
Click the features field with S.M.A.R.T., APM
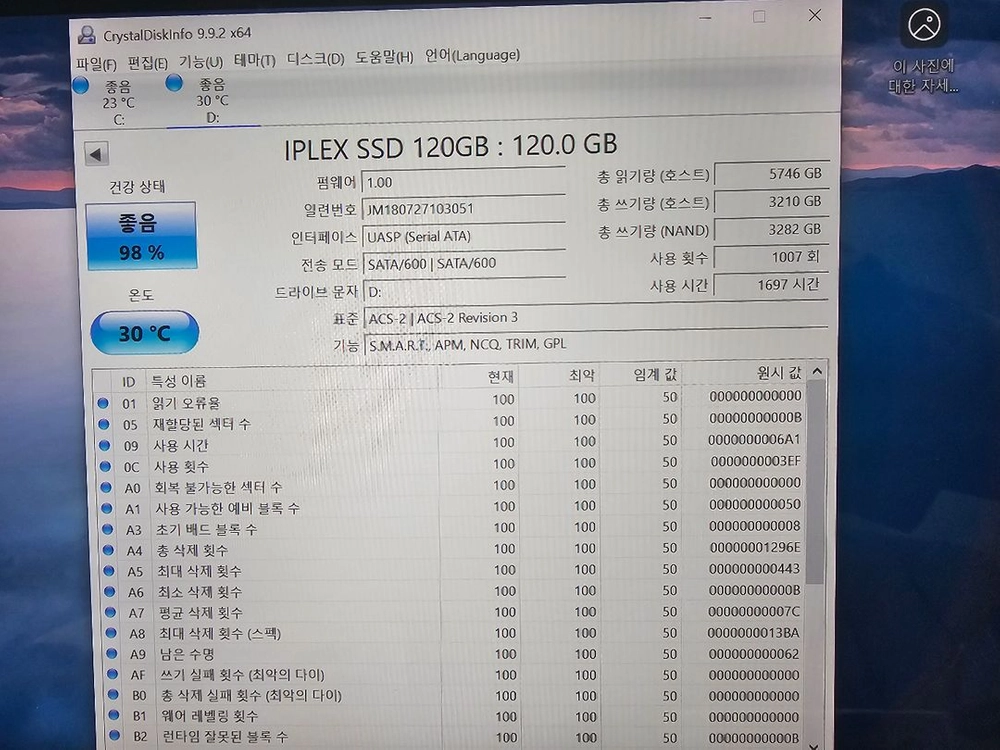[596, 344]
